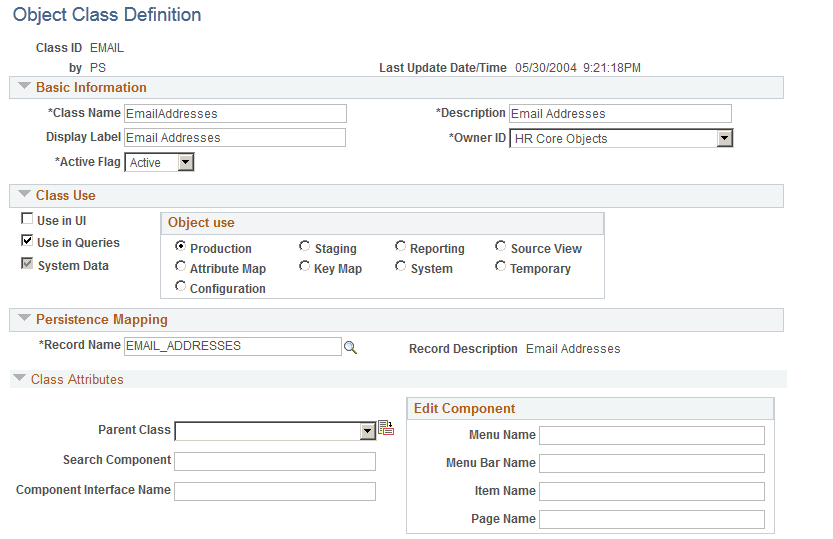This screenshot has width=833, height=539.
Task: Uncheck the Use in Queries checkbox
Action: [x=27, y=241]
